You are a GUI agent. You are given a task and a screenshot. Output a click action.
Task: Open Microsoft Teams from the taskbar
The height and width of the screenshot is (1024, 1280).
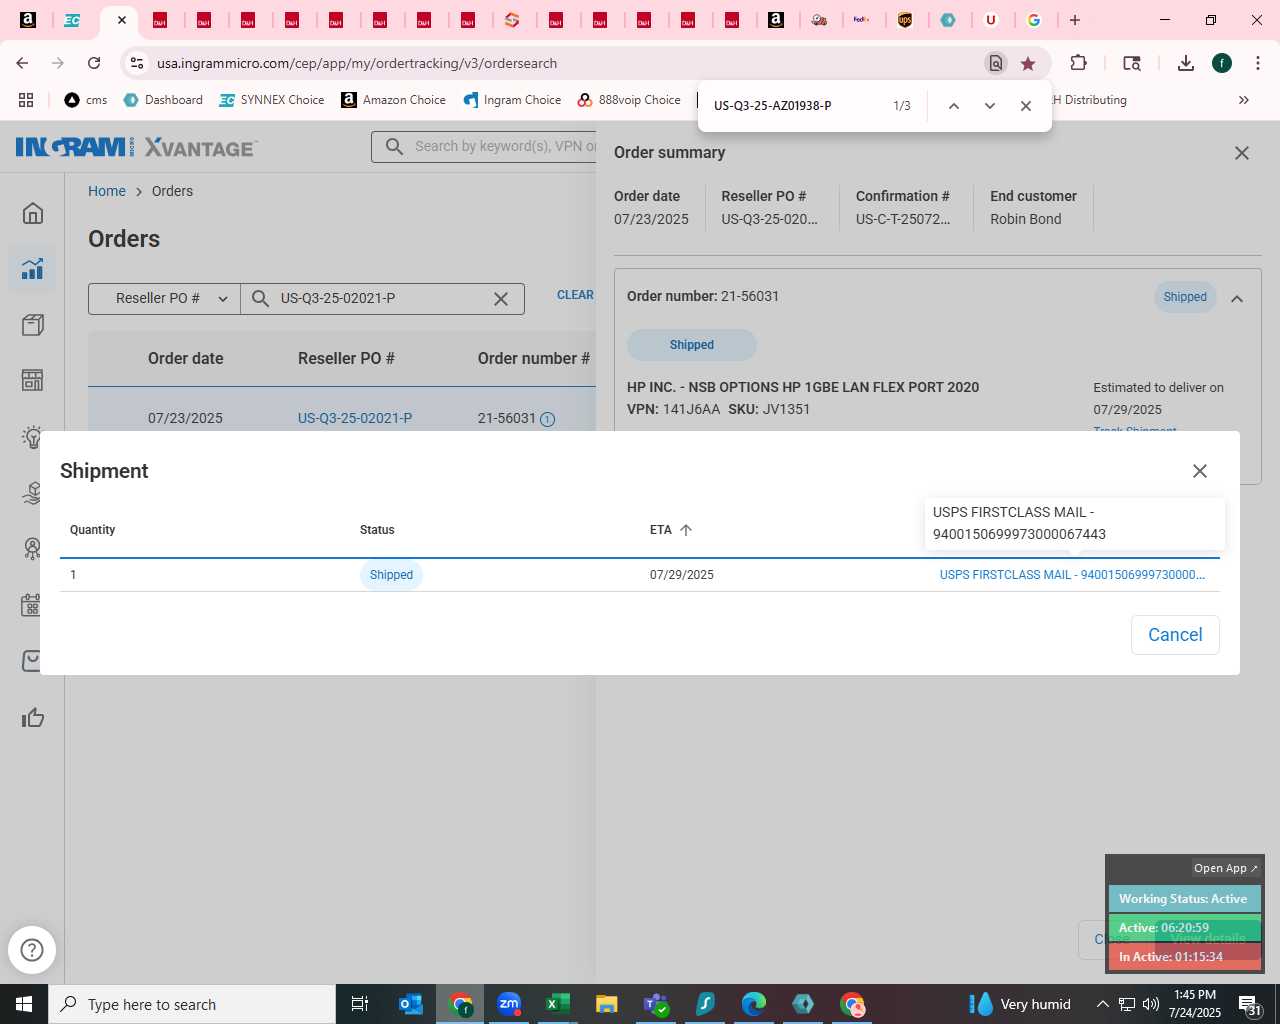pyautogui.click(x=656, y=1004)
